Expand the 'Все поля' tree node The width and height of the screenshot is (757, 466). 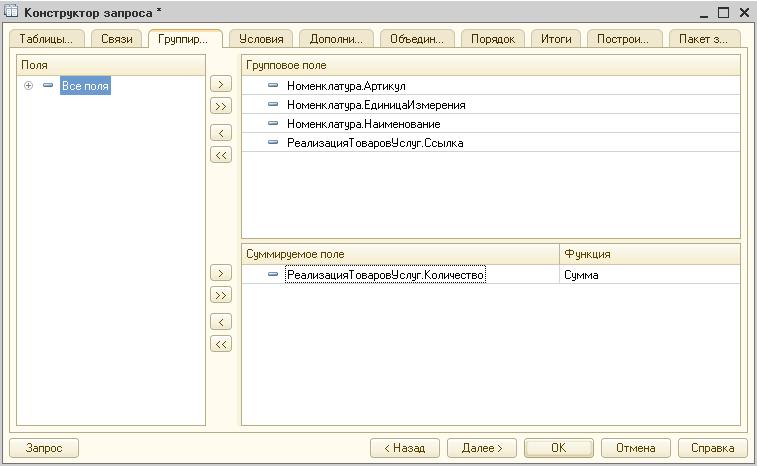[29, 86]
